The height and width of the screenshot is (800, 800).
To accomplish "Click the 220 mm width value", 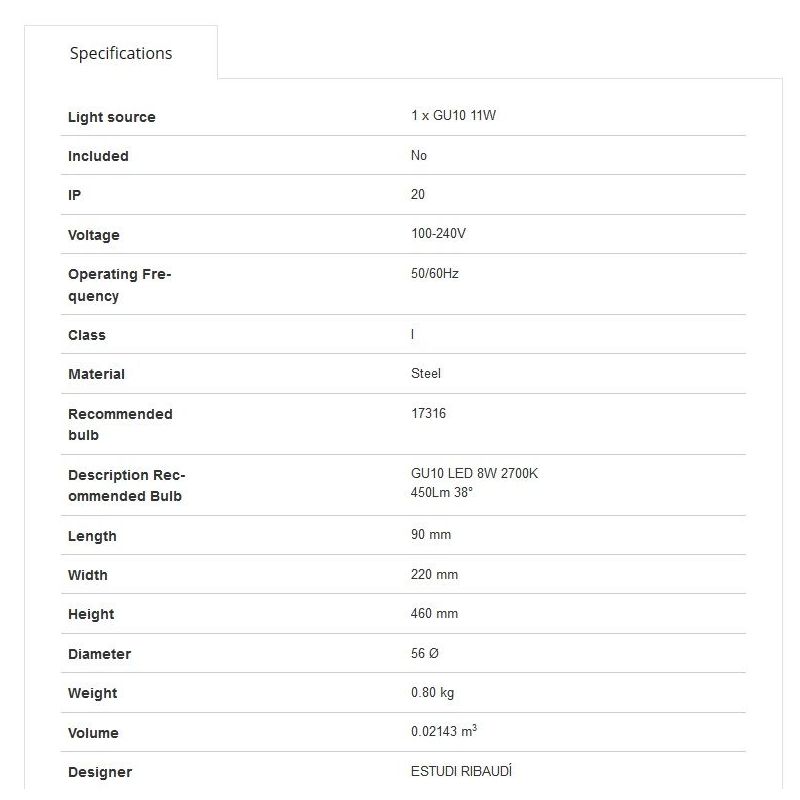I will (x=434, y=575).
